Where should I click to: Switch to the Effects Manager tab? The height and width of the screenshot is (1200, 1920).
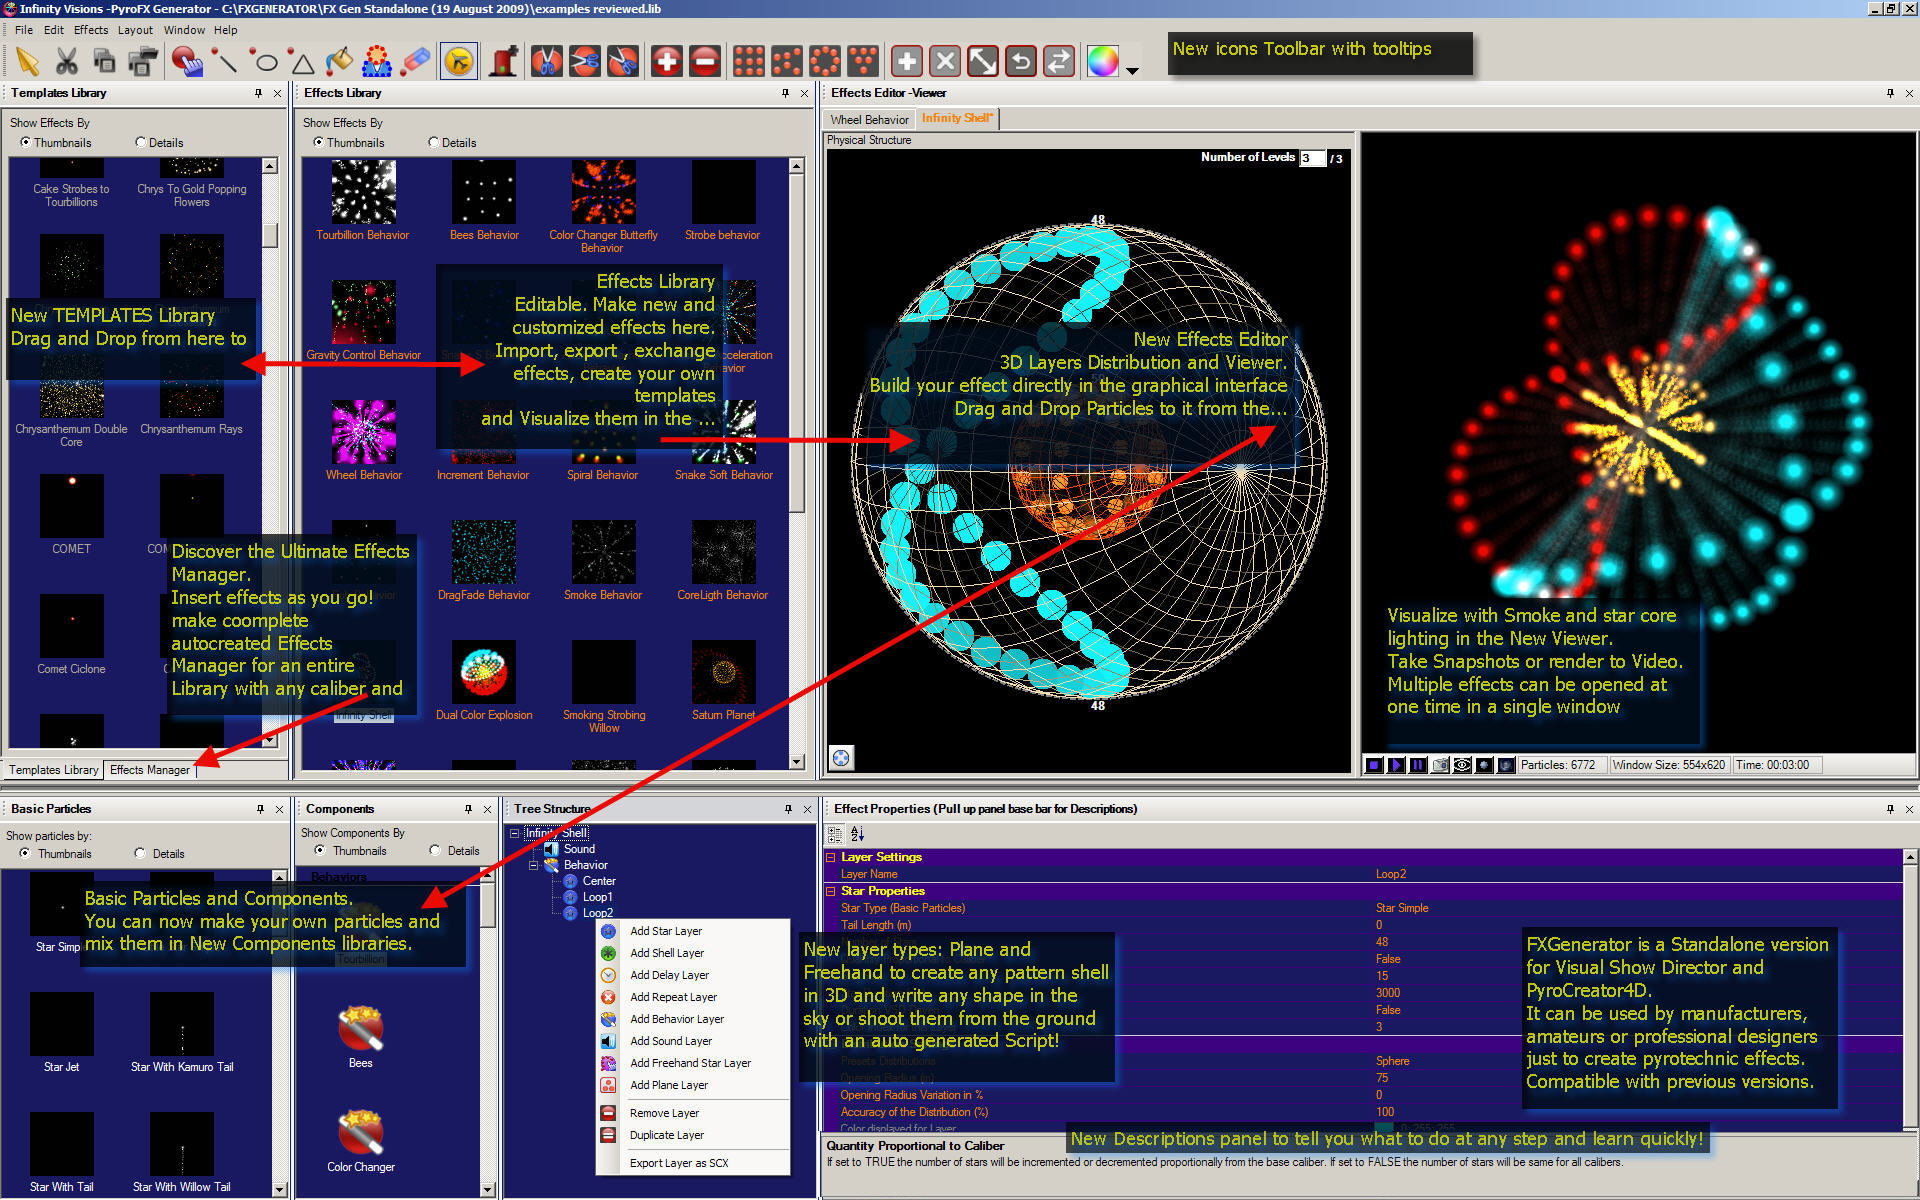point(149,770)
